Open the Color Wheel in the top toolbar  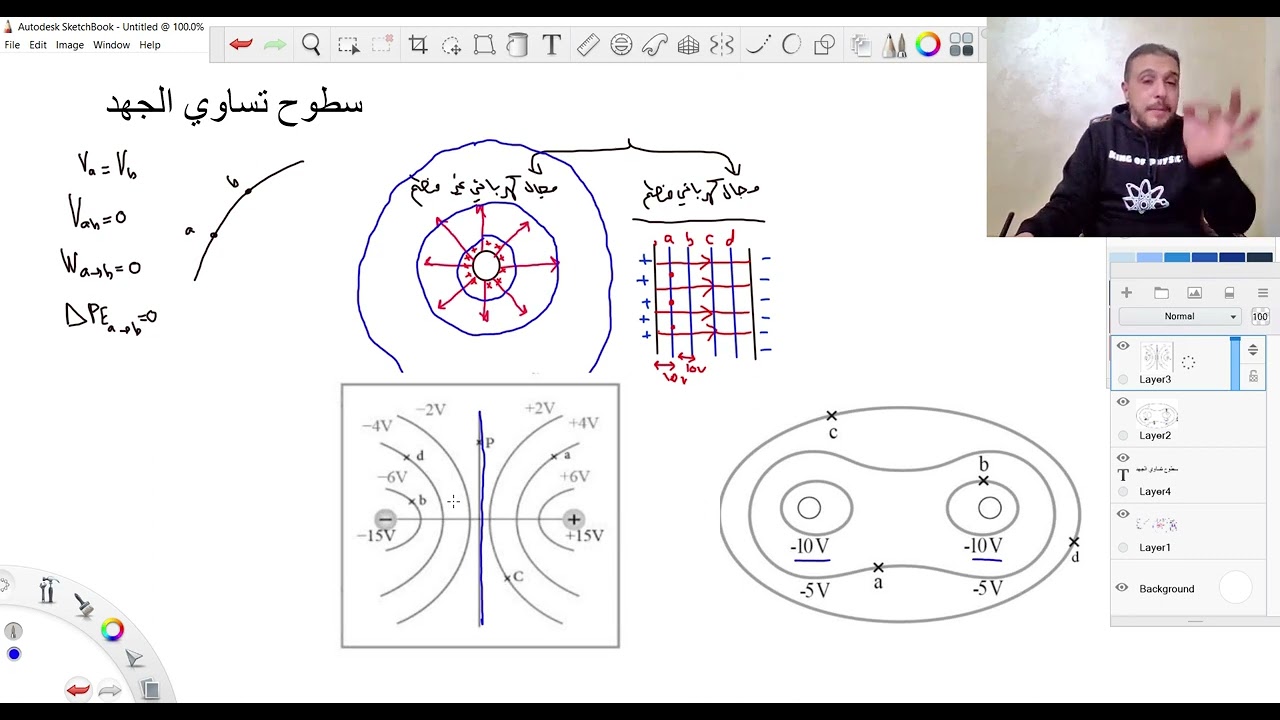tap(928, 45)
